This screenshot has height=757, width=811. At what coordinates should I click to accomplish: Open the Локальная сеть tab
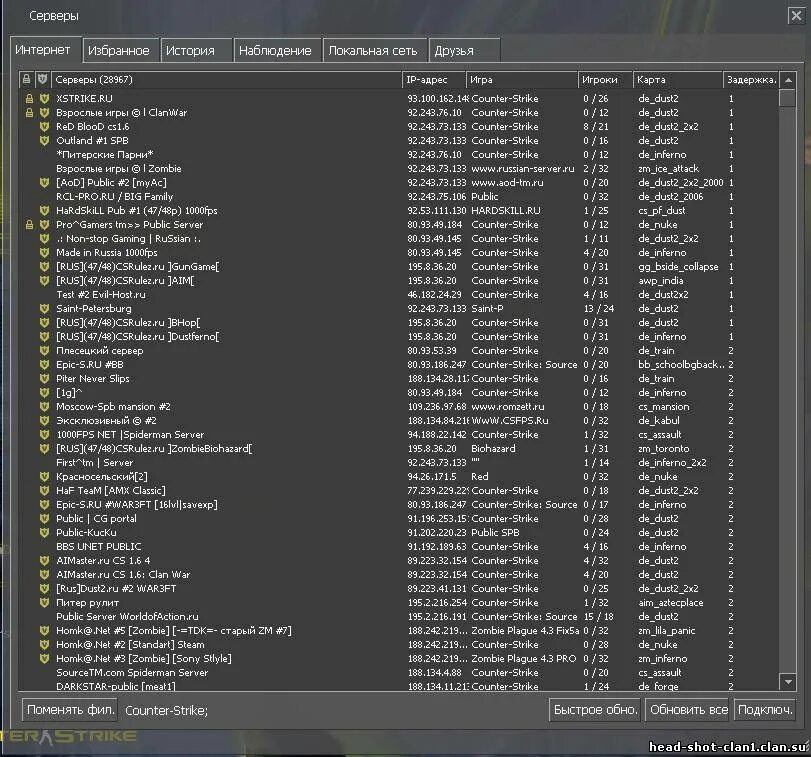pyautogui.click(x=375, y=51)
